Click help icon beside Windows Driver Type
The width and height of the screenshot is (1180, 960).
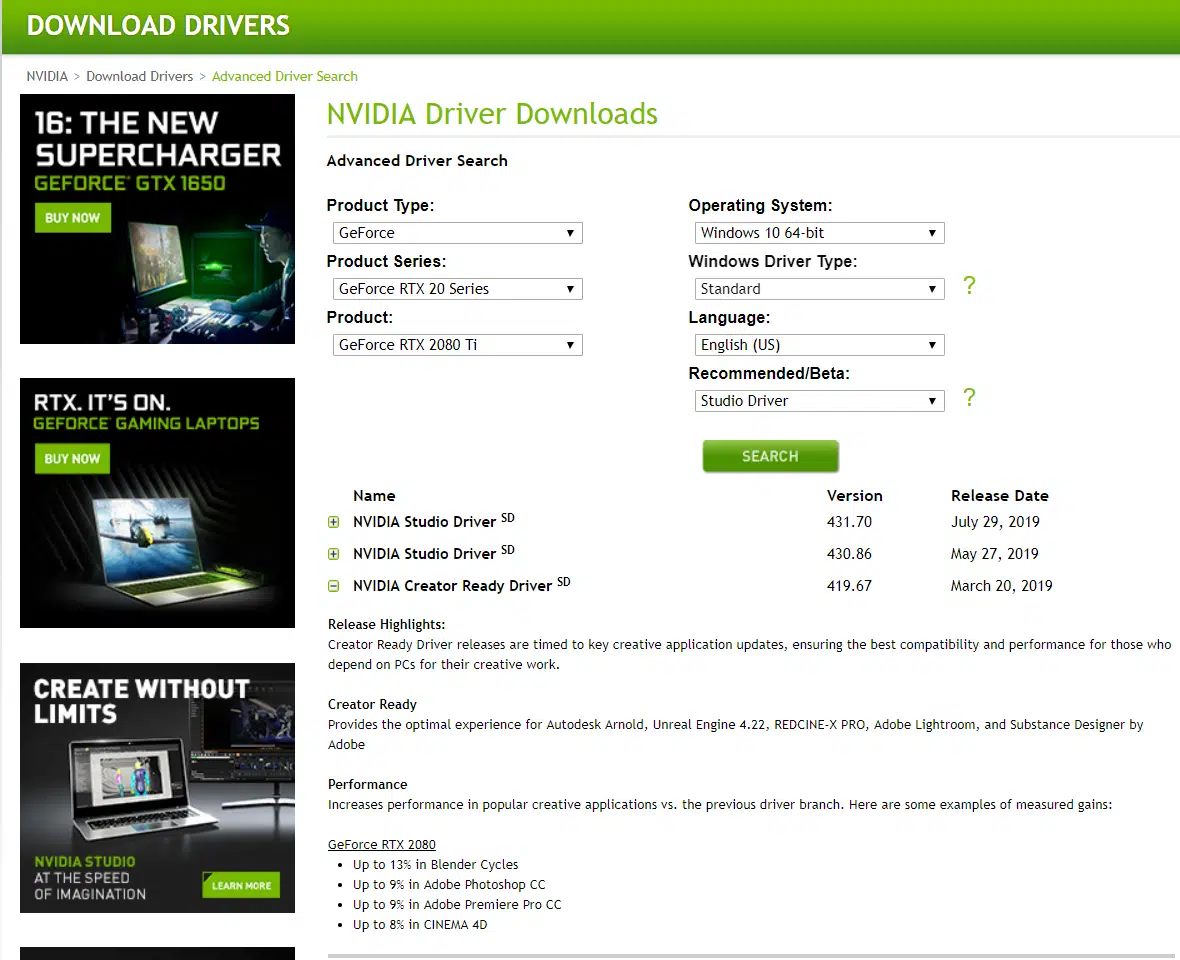(968, 286)
